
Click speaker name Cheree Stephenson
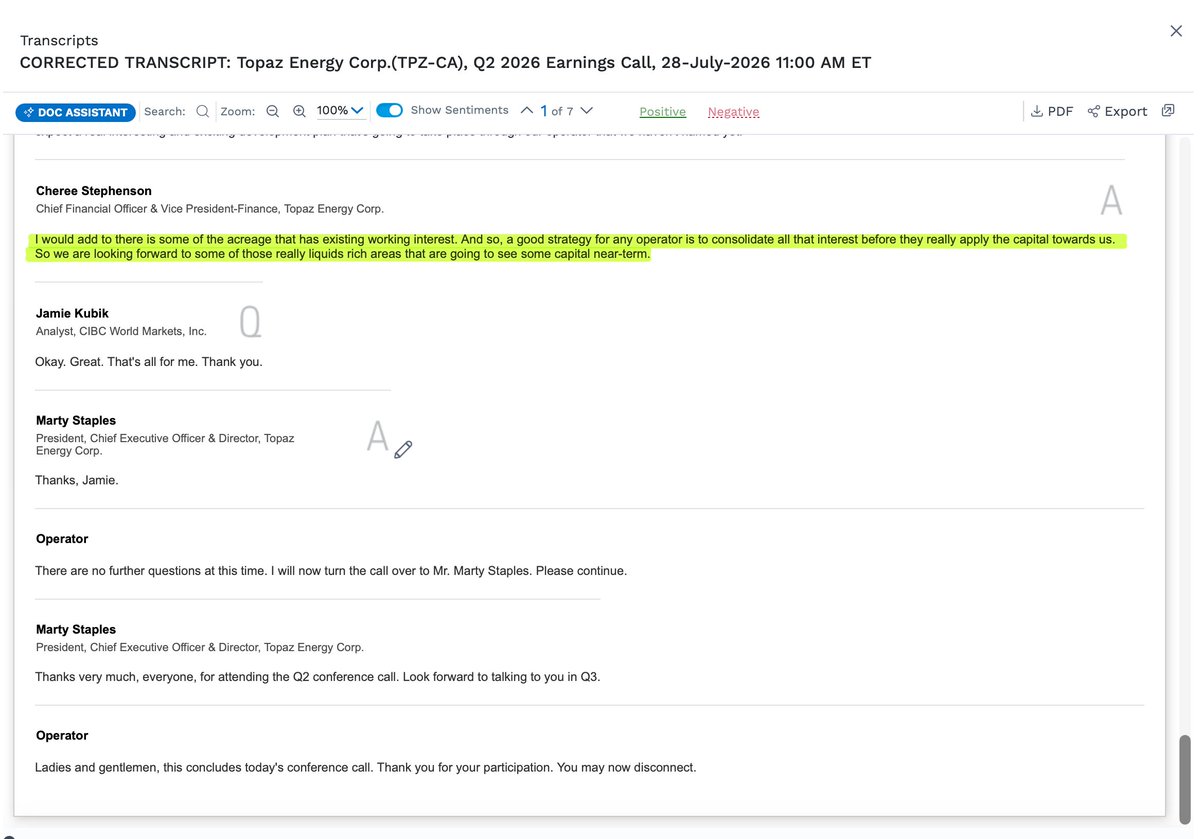94,191
